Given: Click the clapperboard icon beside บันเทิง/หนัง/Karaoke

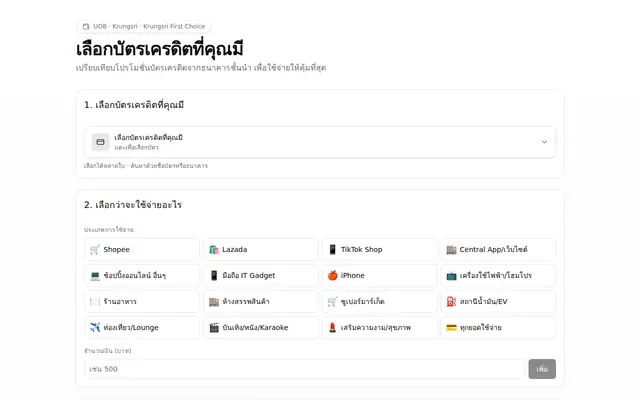Looking at the screenshot, I should [x=214, y=327].
